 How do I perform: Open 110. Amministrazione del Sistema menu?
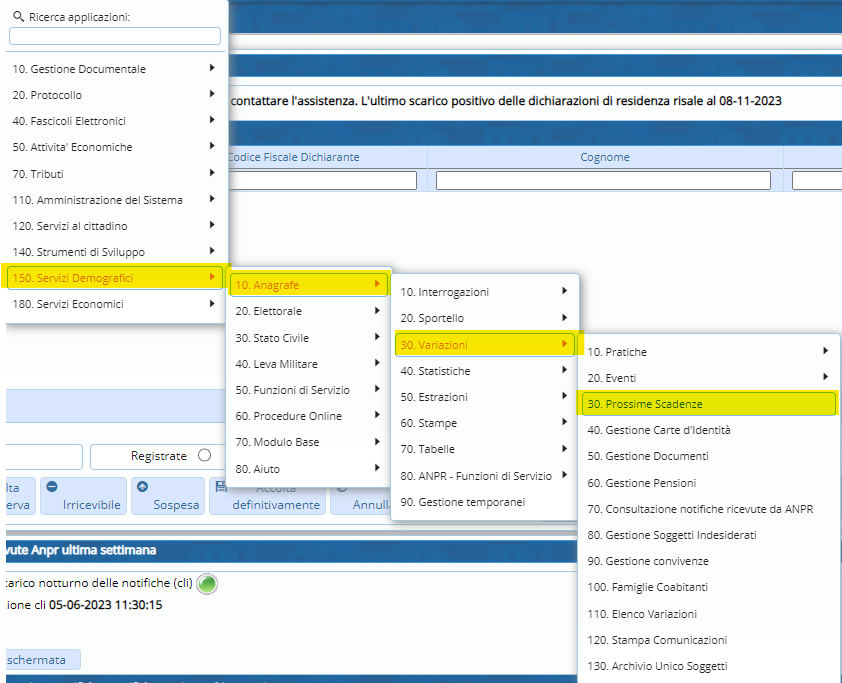[x=114, y=200]
